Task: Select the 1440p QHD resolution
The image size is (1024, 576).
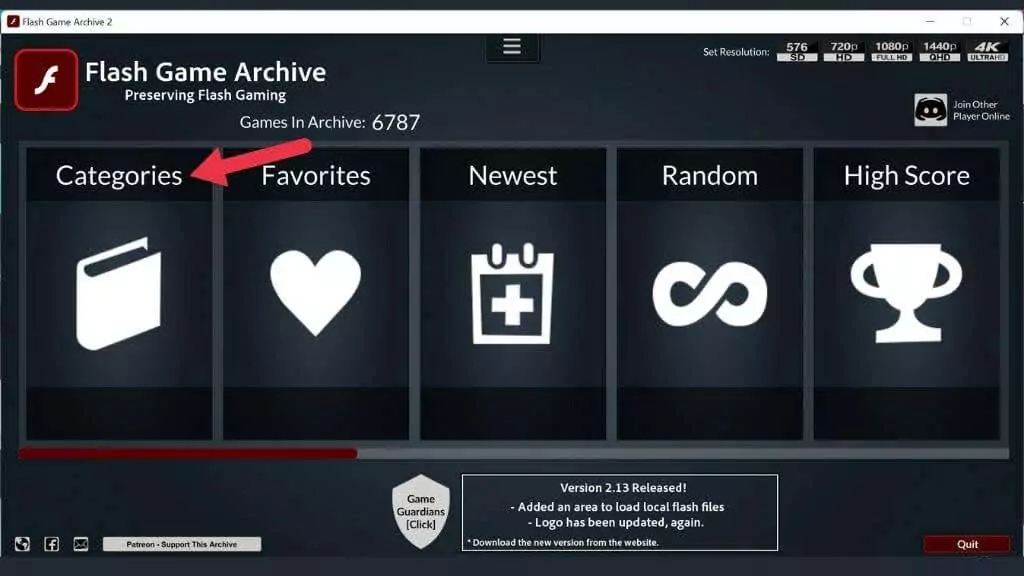Action: click(940, 52)
